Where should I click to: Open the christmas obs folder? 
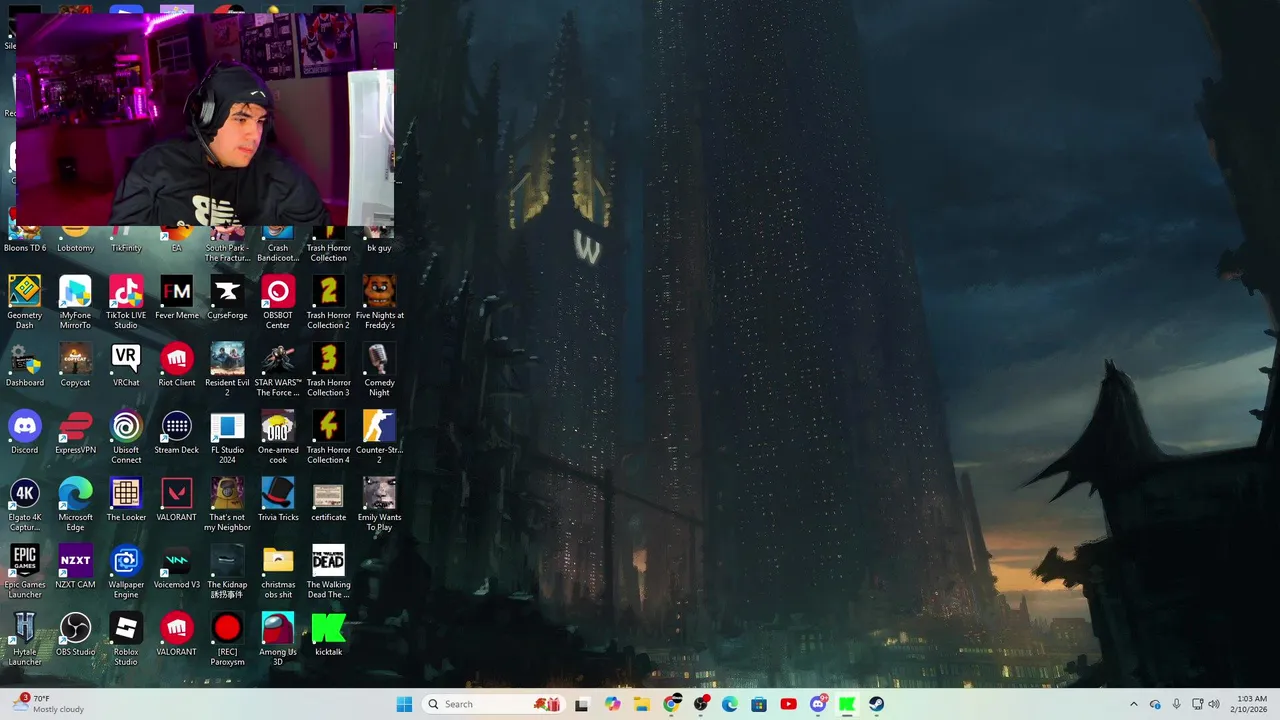pyautogui.click(x=278, y=571)
